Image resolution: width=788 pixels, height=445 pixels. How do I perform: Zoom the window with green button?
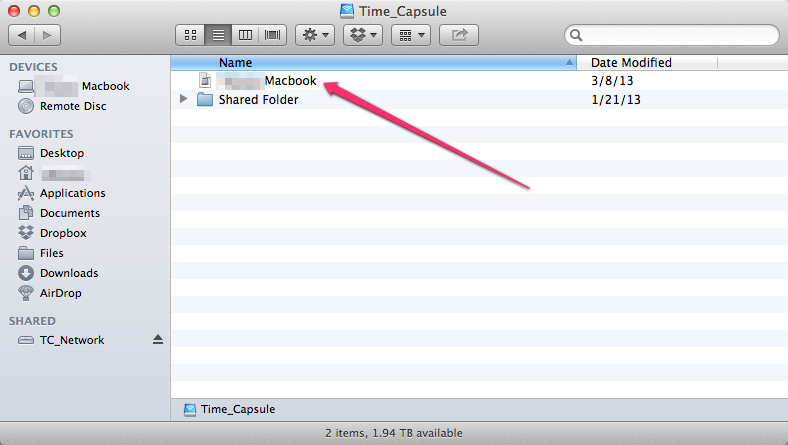54,11
